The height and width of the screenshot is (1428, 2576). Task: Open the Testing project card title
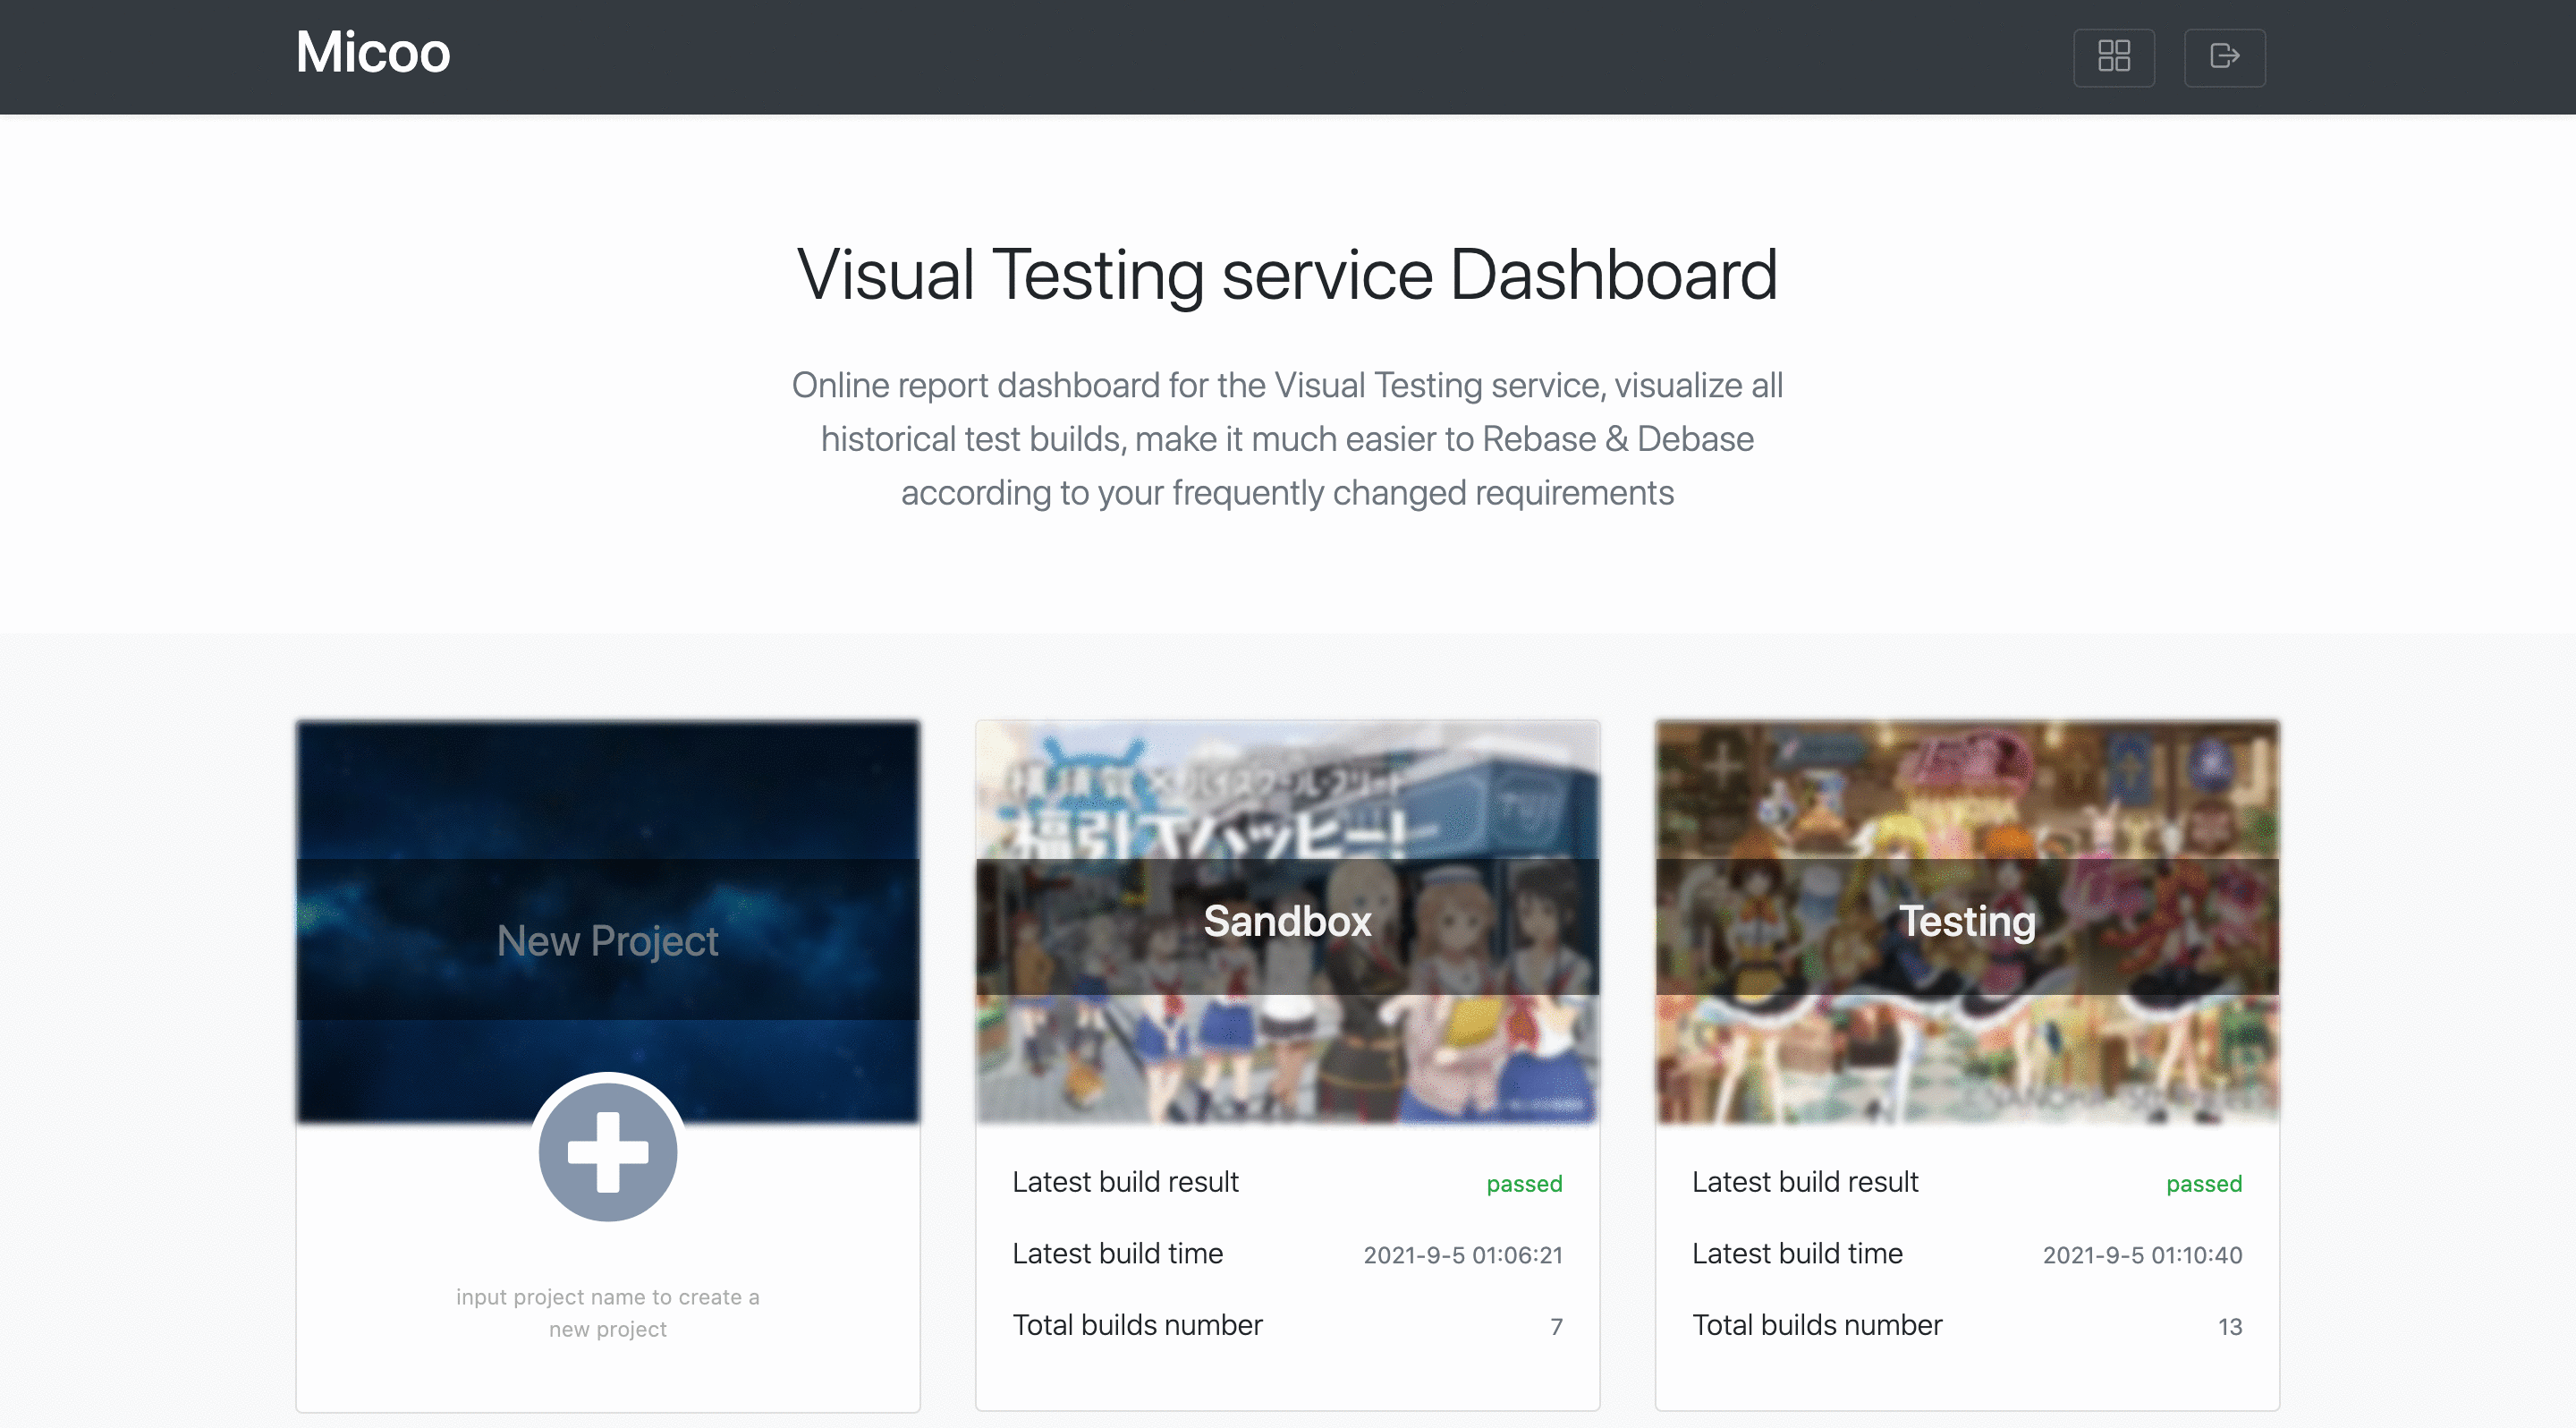tap(1966, 921)
